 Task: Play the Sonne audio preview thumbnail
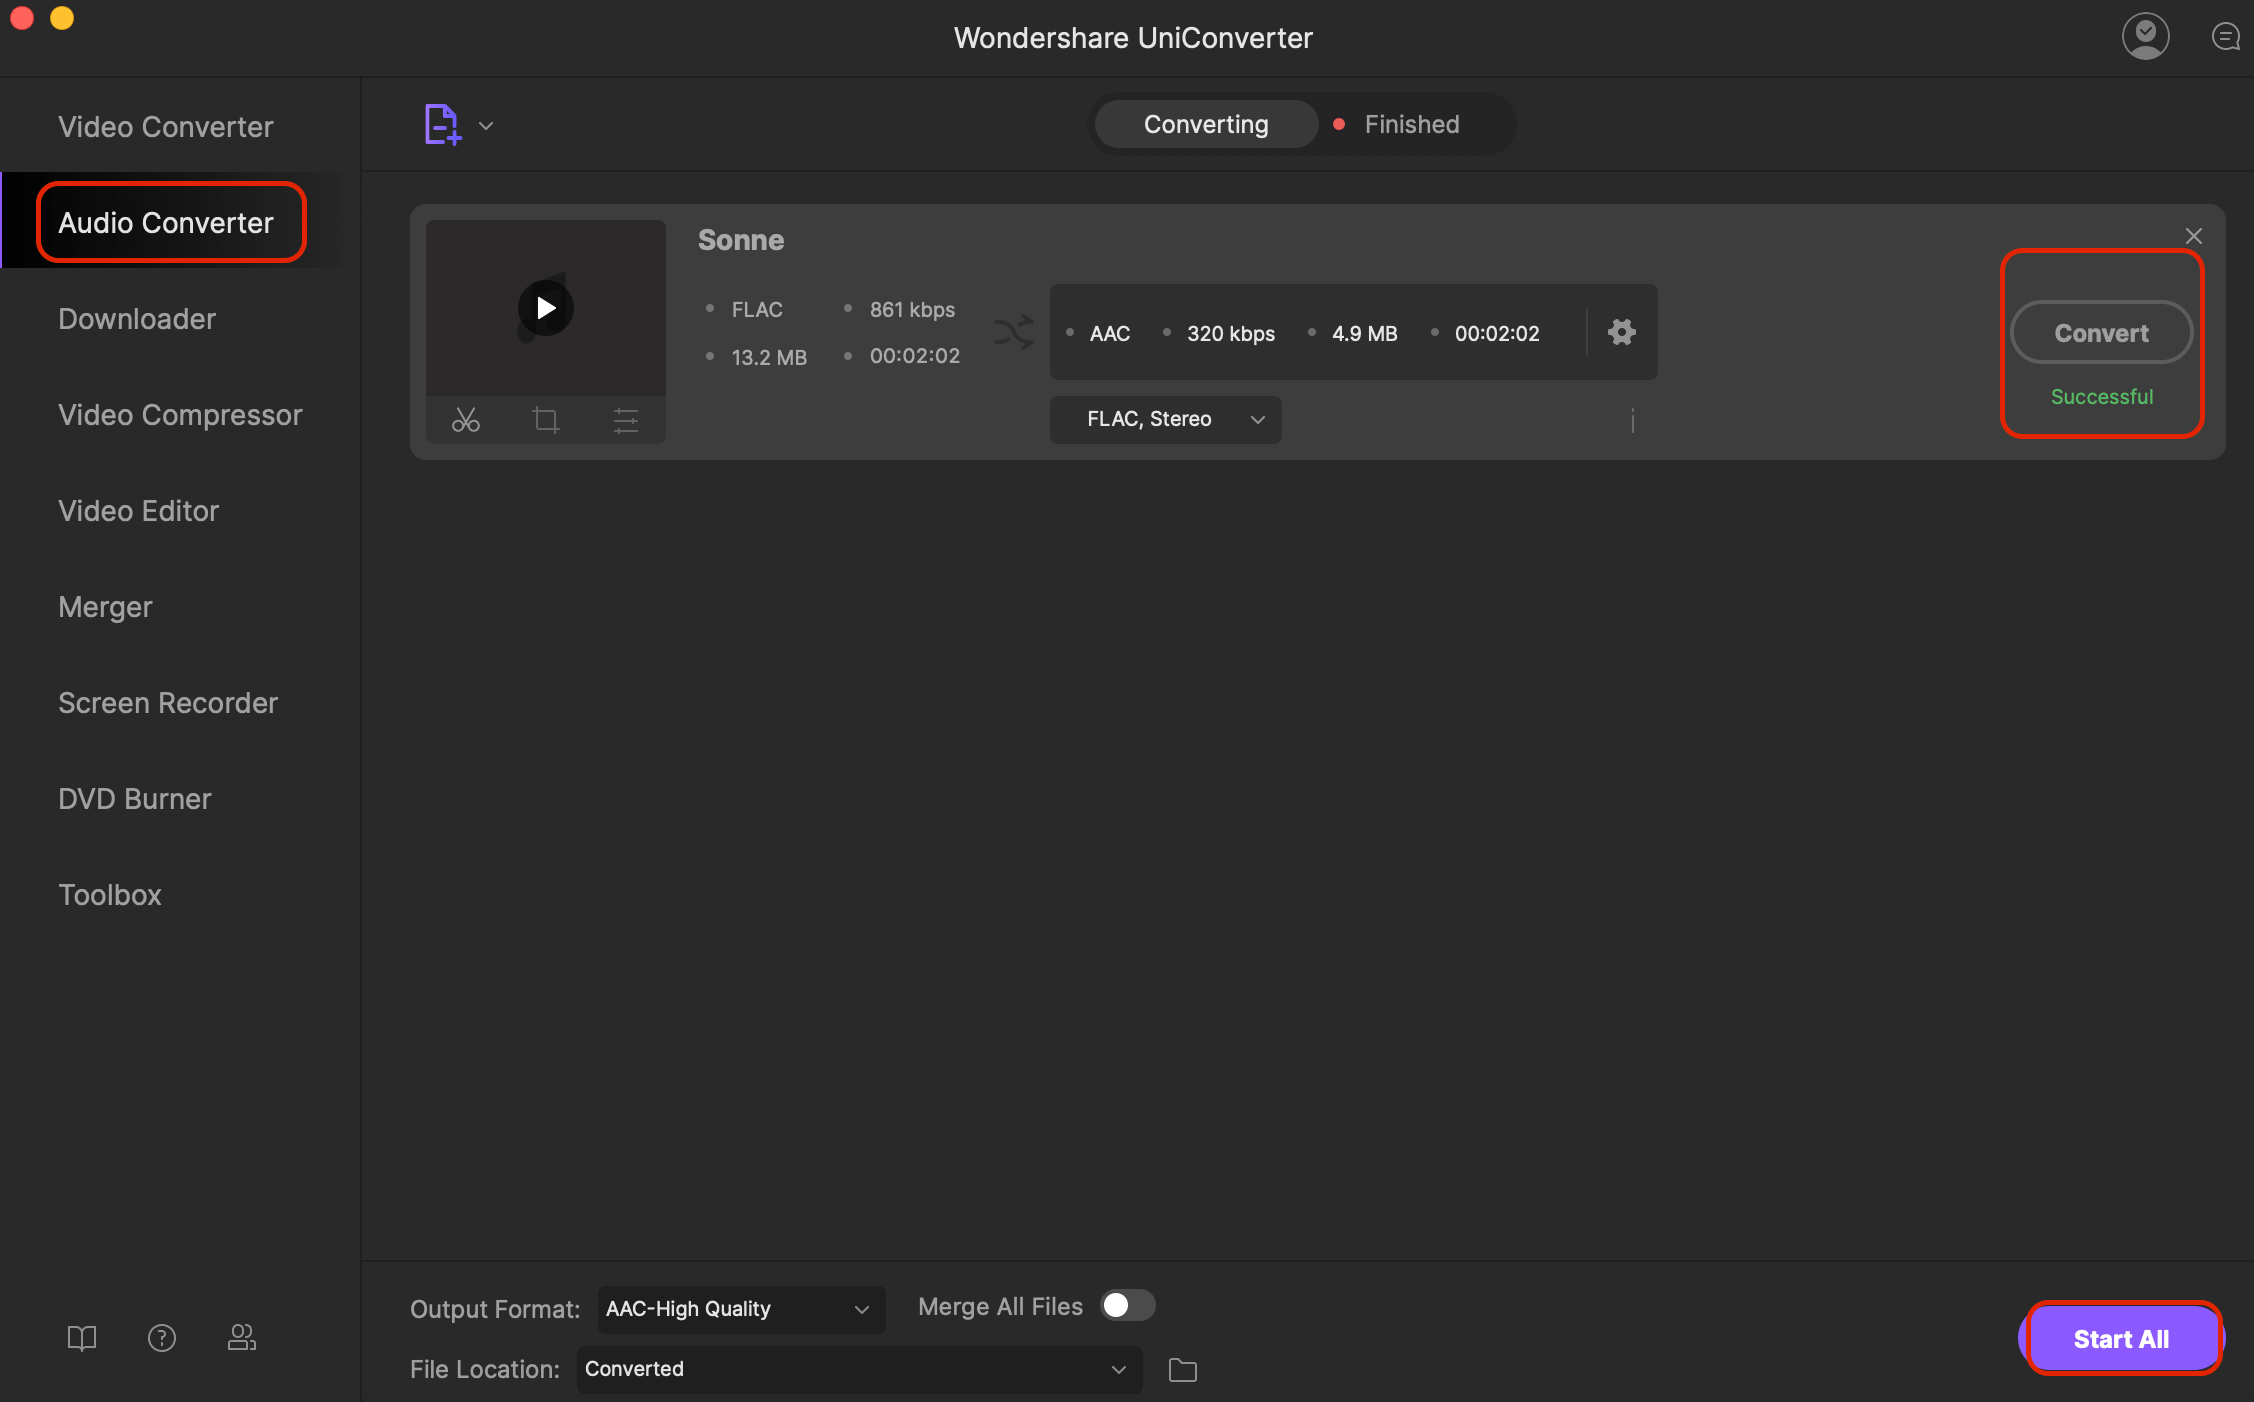(x=546, y=309)
